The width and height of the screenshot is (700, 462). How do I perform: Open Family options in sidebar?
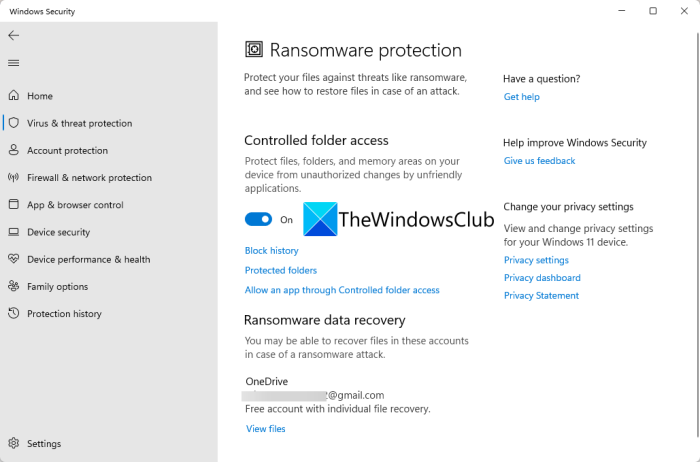(57, 286)
